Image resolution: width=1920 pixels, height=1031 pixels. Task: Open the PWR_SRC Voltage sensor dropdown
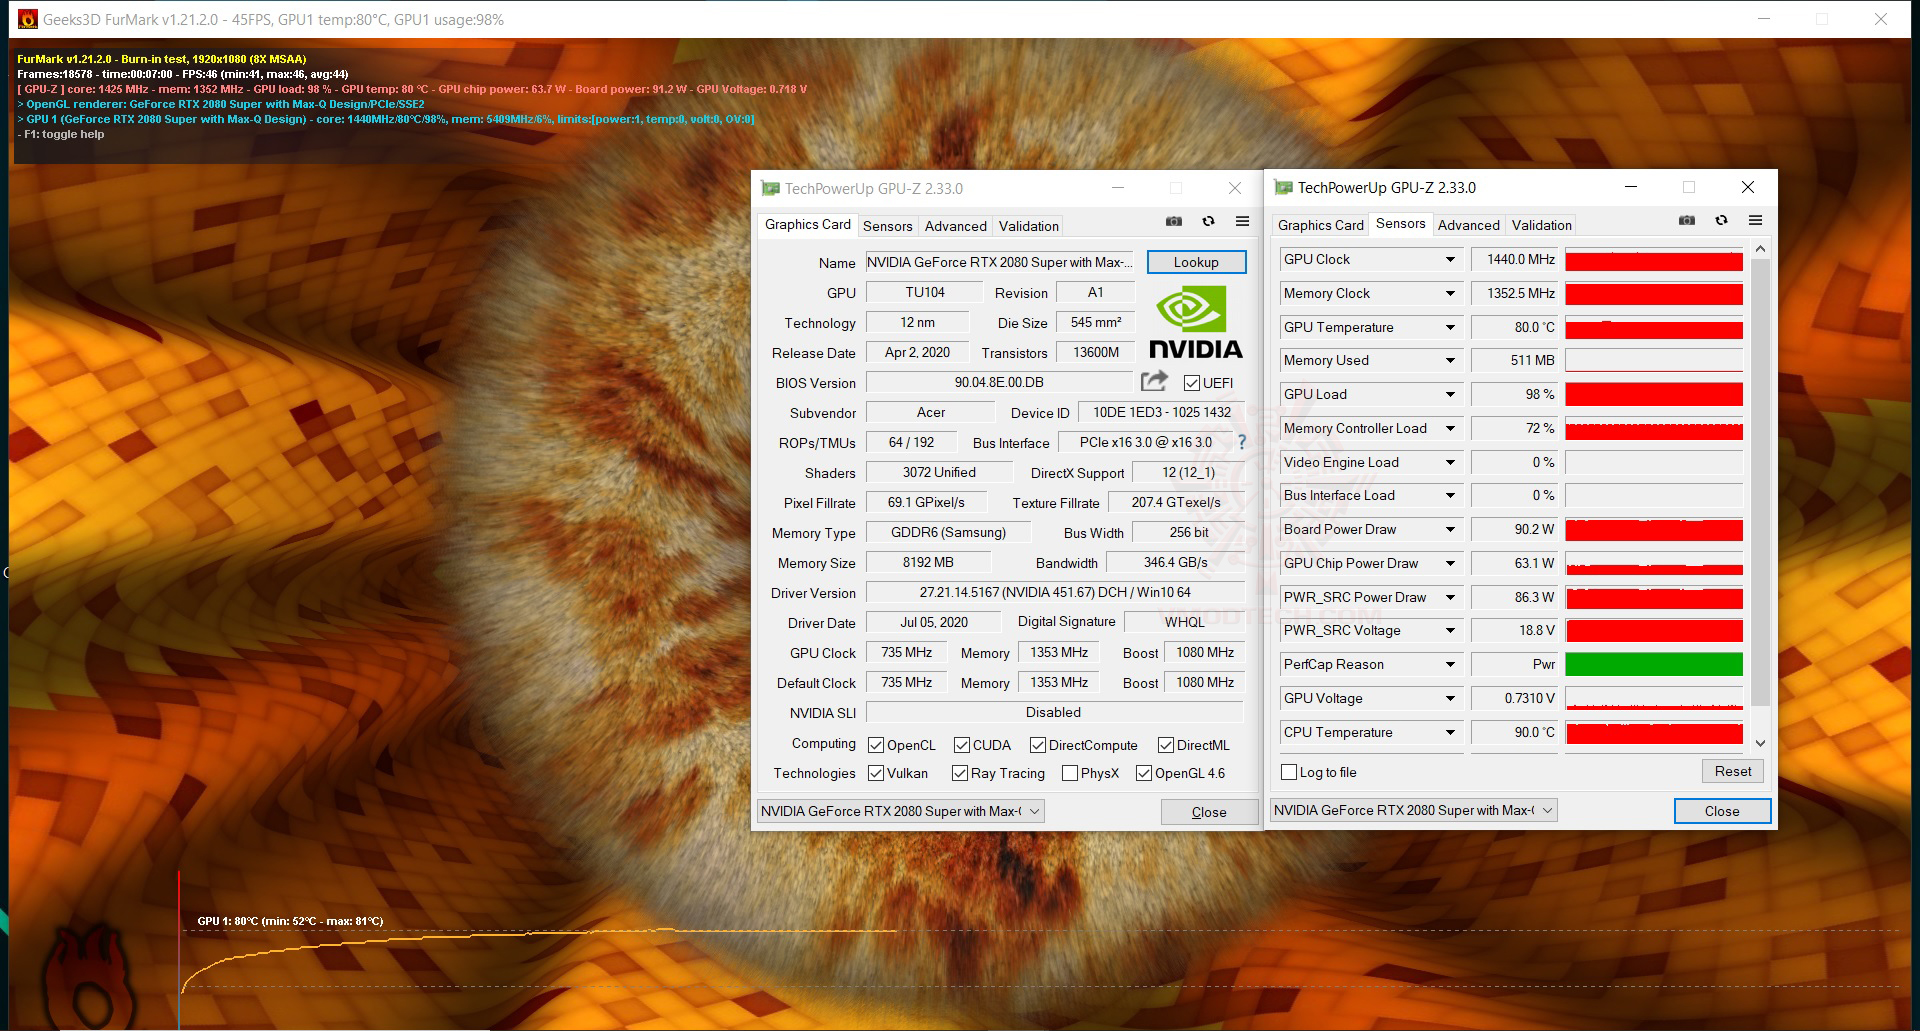tap(1450, 631)
